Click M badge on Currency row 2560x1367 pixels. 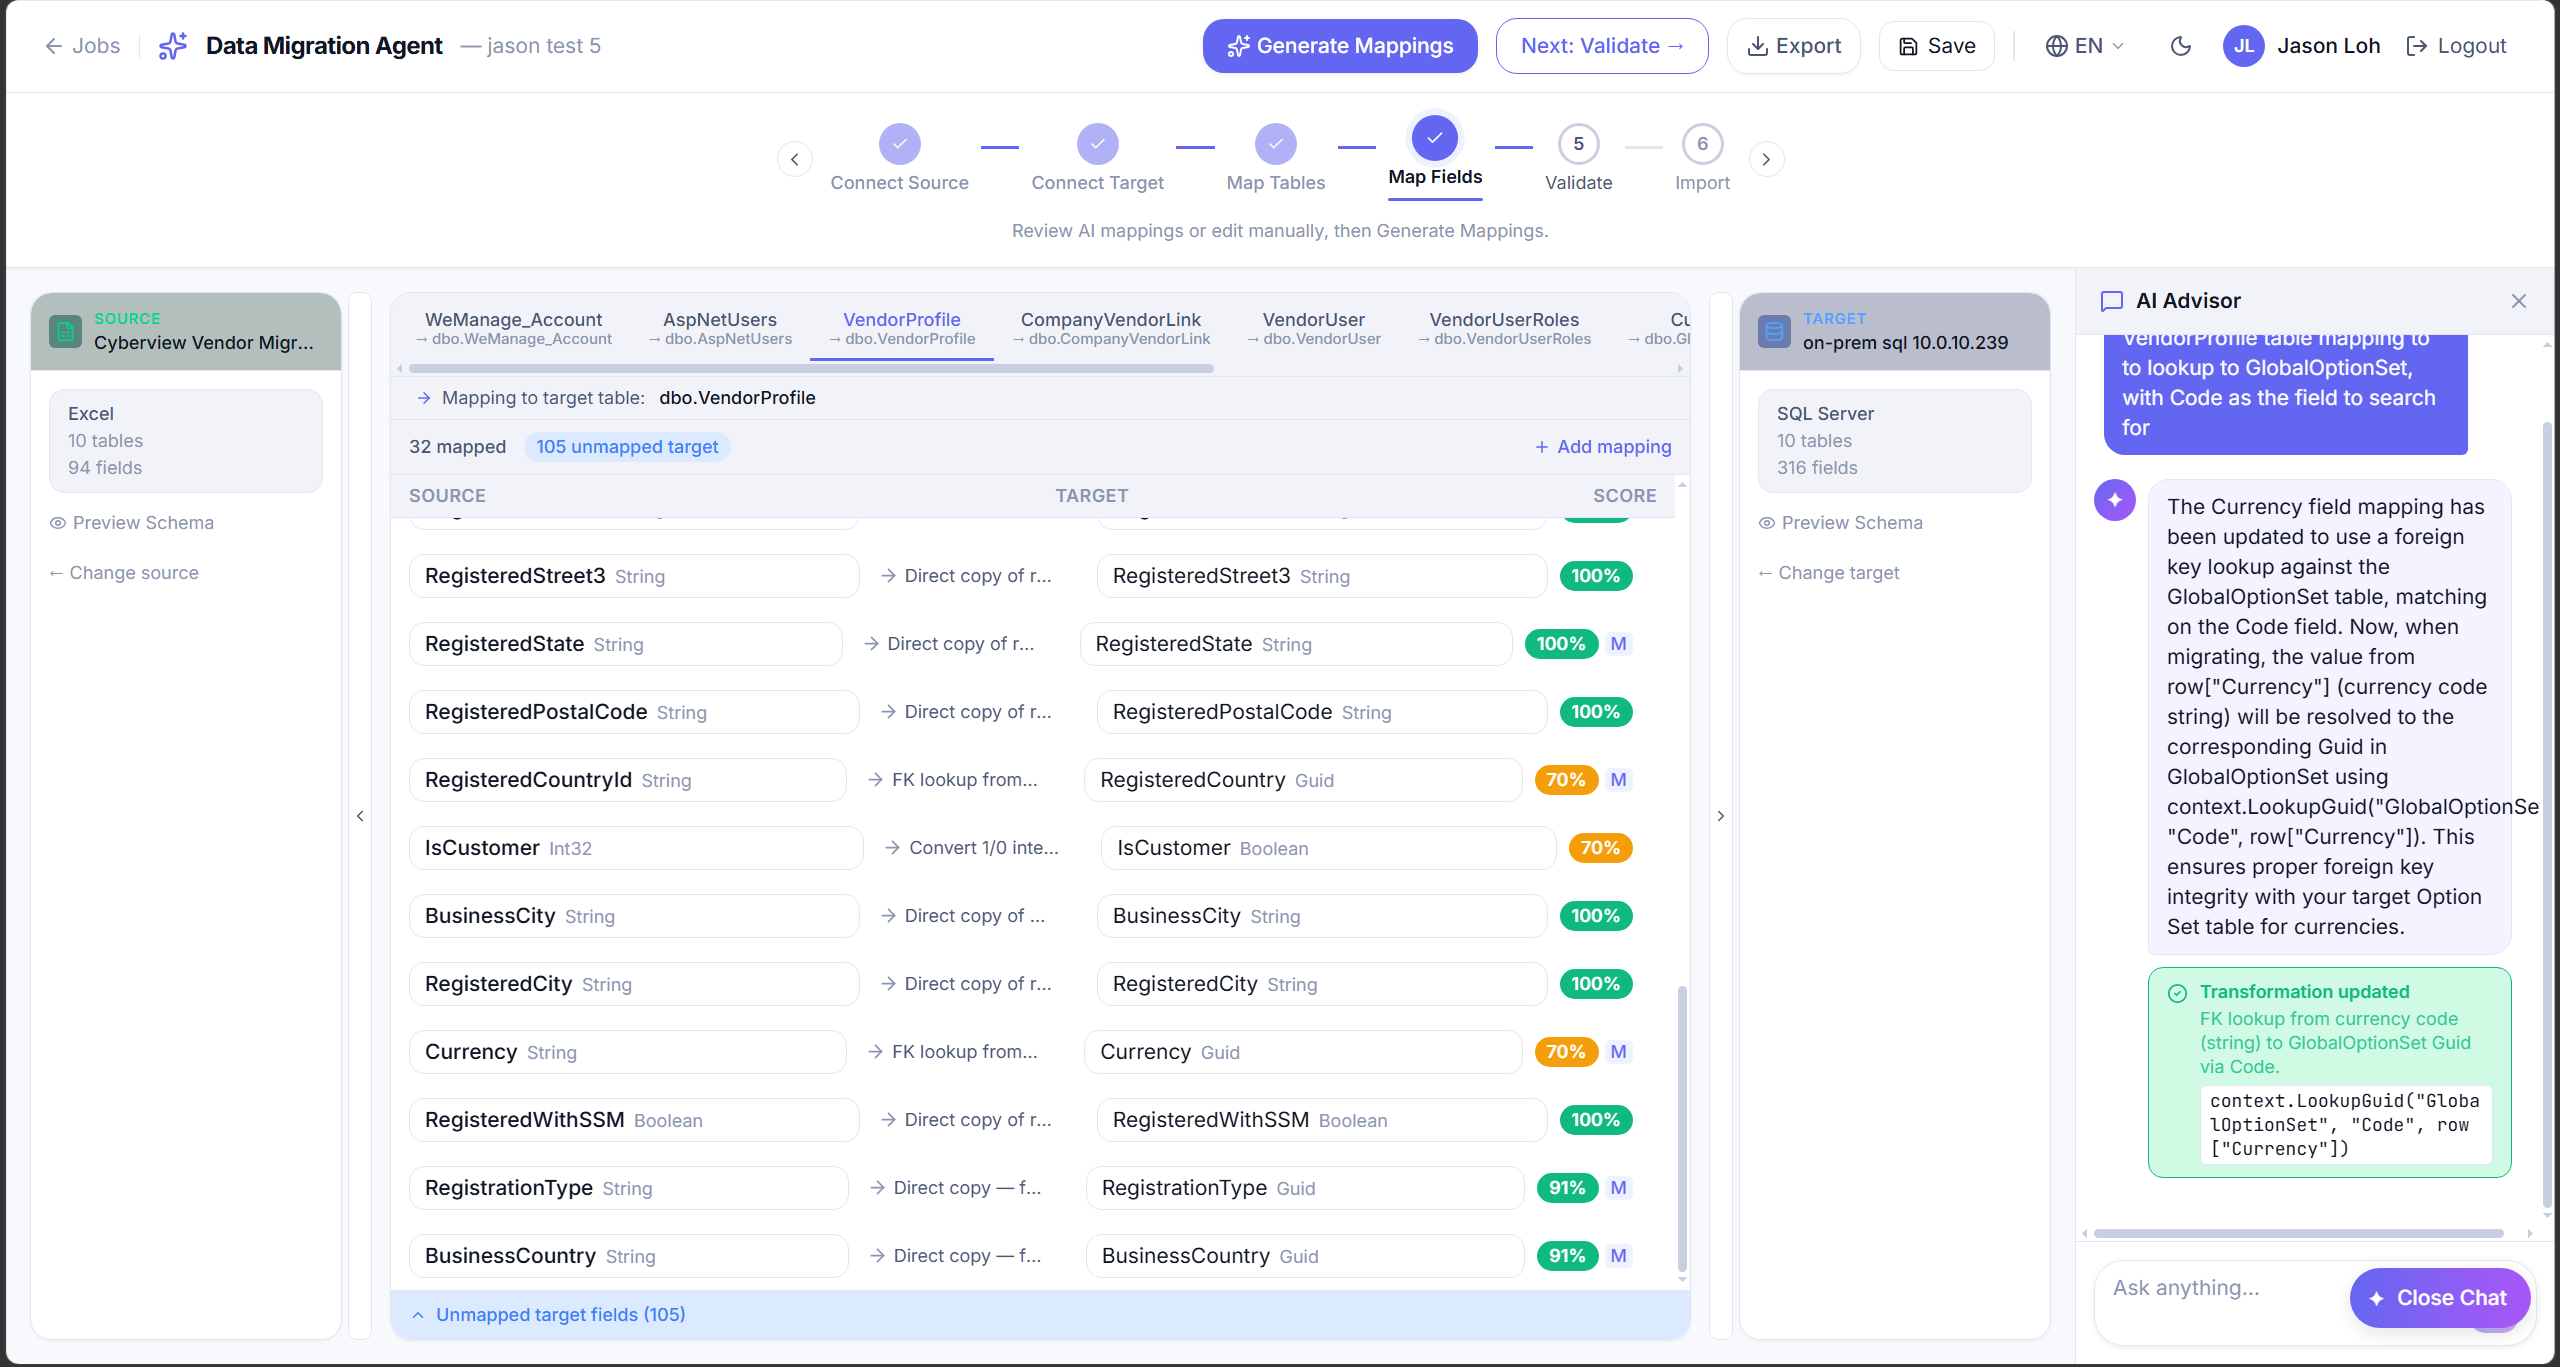(1619, 1052)
